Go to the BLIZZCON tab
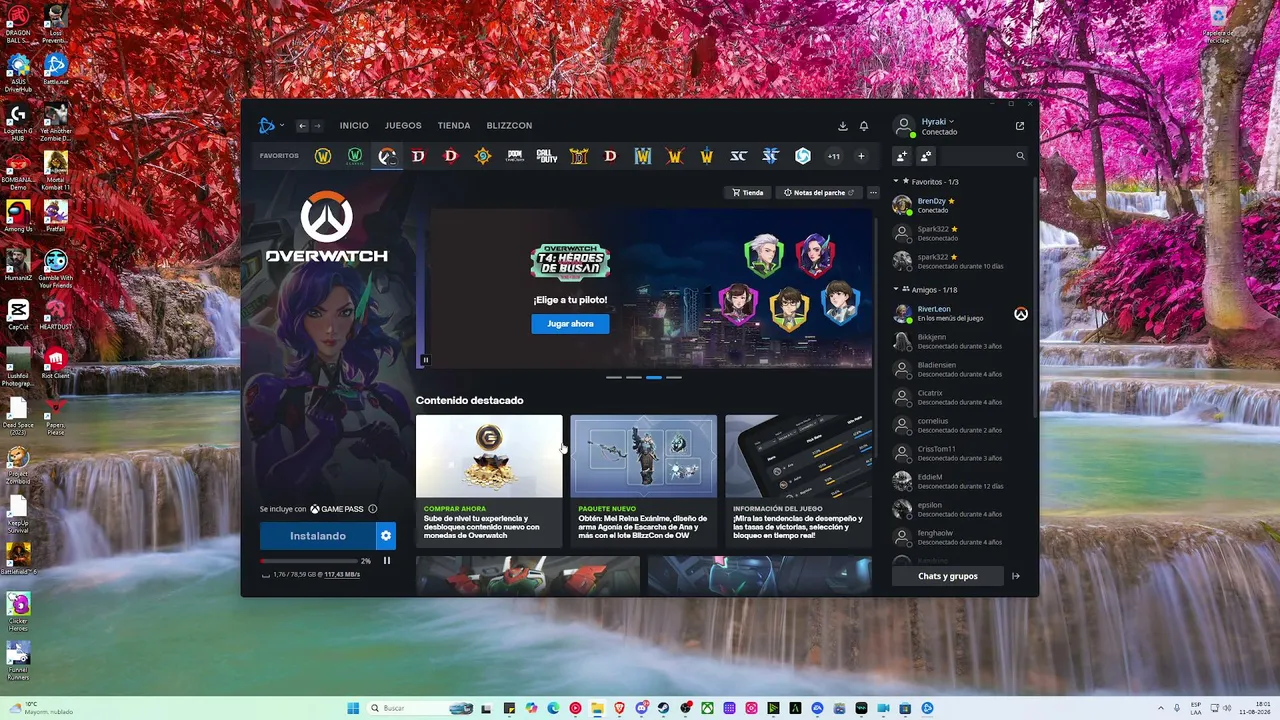The image size is (1280, 720). (509, 126)
